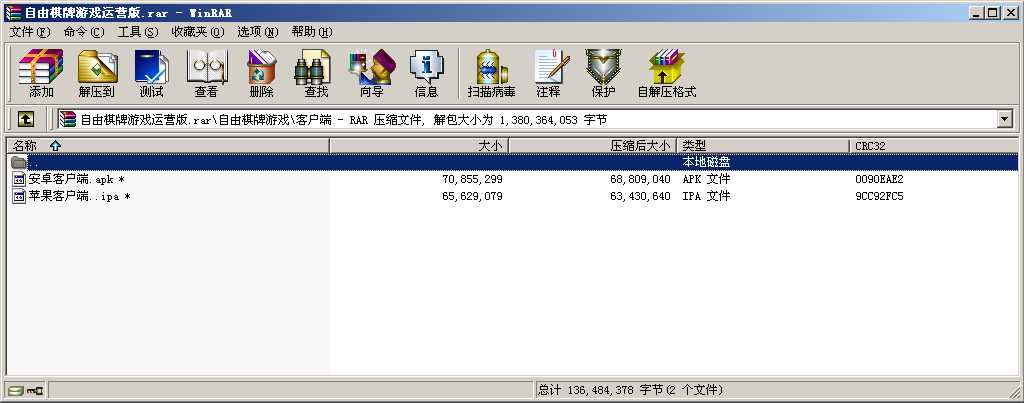Open the 选项(N) menu
Screen dimensions: 1024x403
tap(257, 32)
